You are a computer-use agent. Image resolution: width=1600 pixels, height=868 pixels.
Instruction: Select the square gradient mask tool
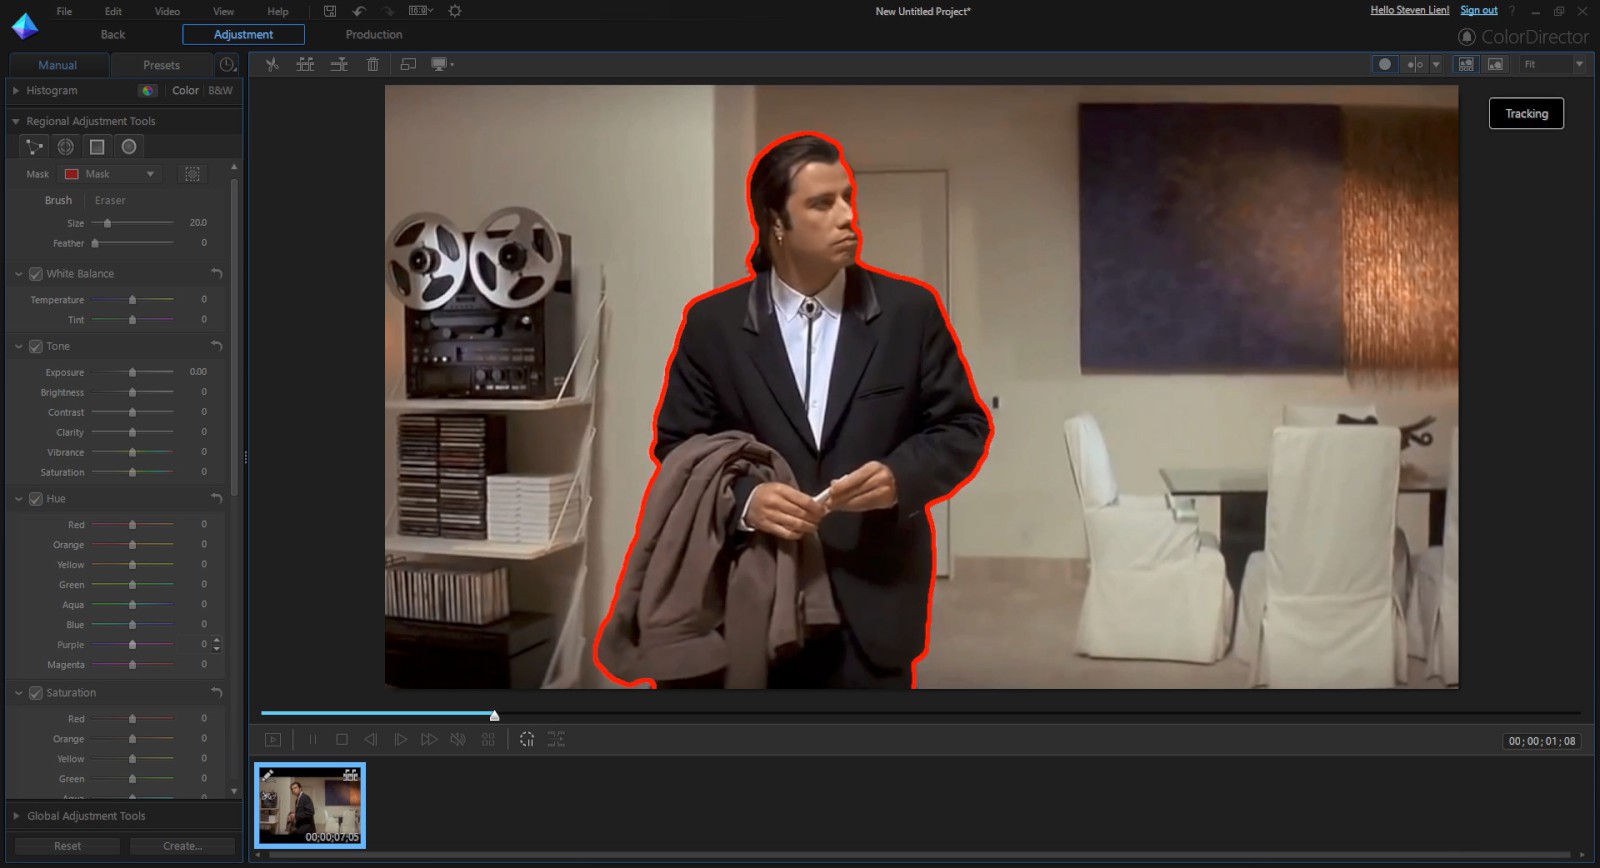97,147
